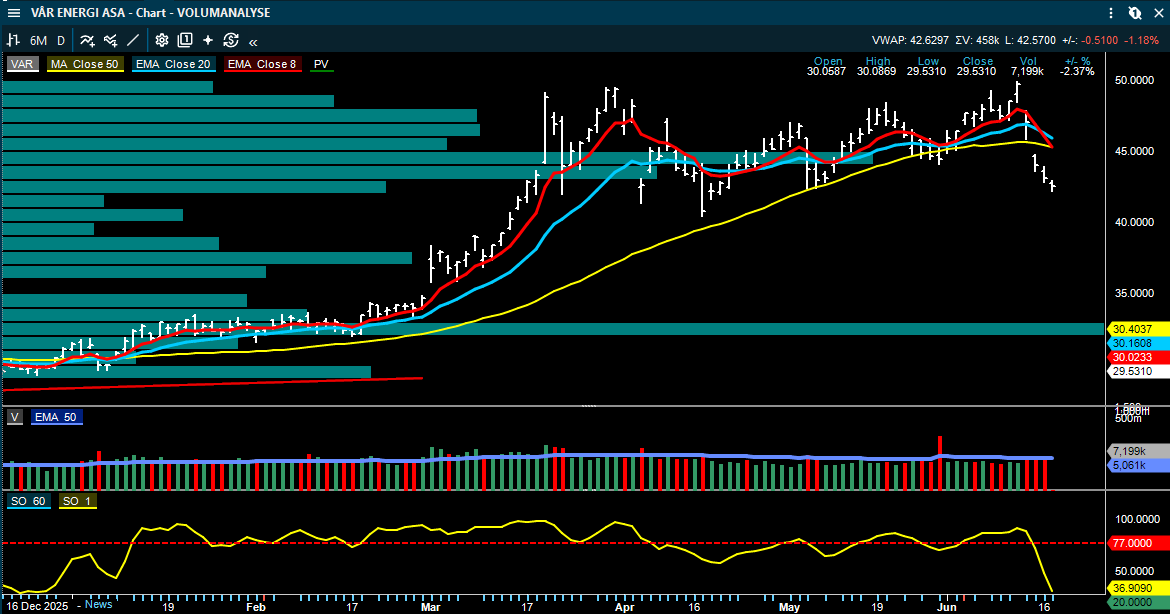Click the 29.5310 white price tag
This screenshot has height=614, width=1170.
(1137, 372)
